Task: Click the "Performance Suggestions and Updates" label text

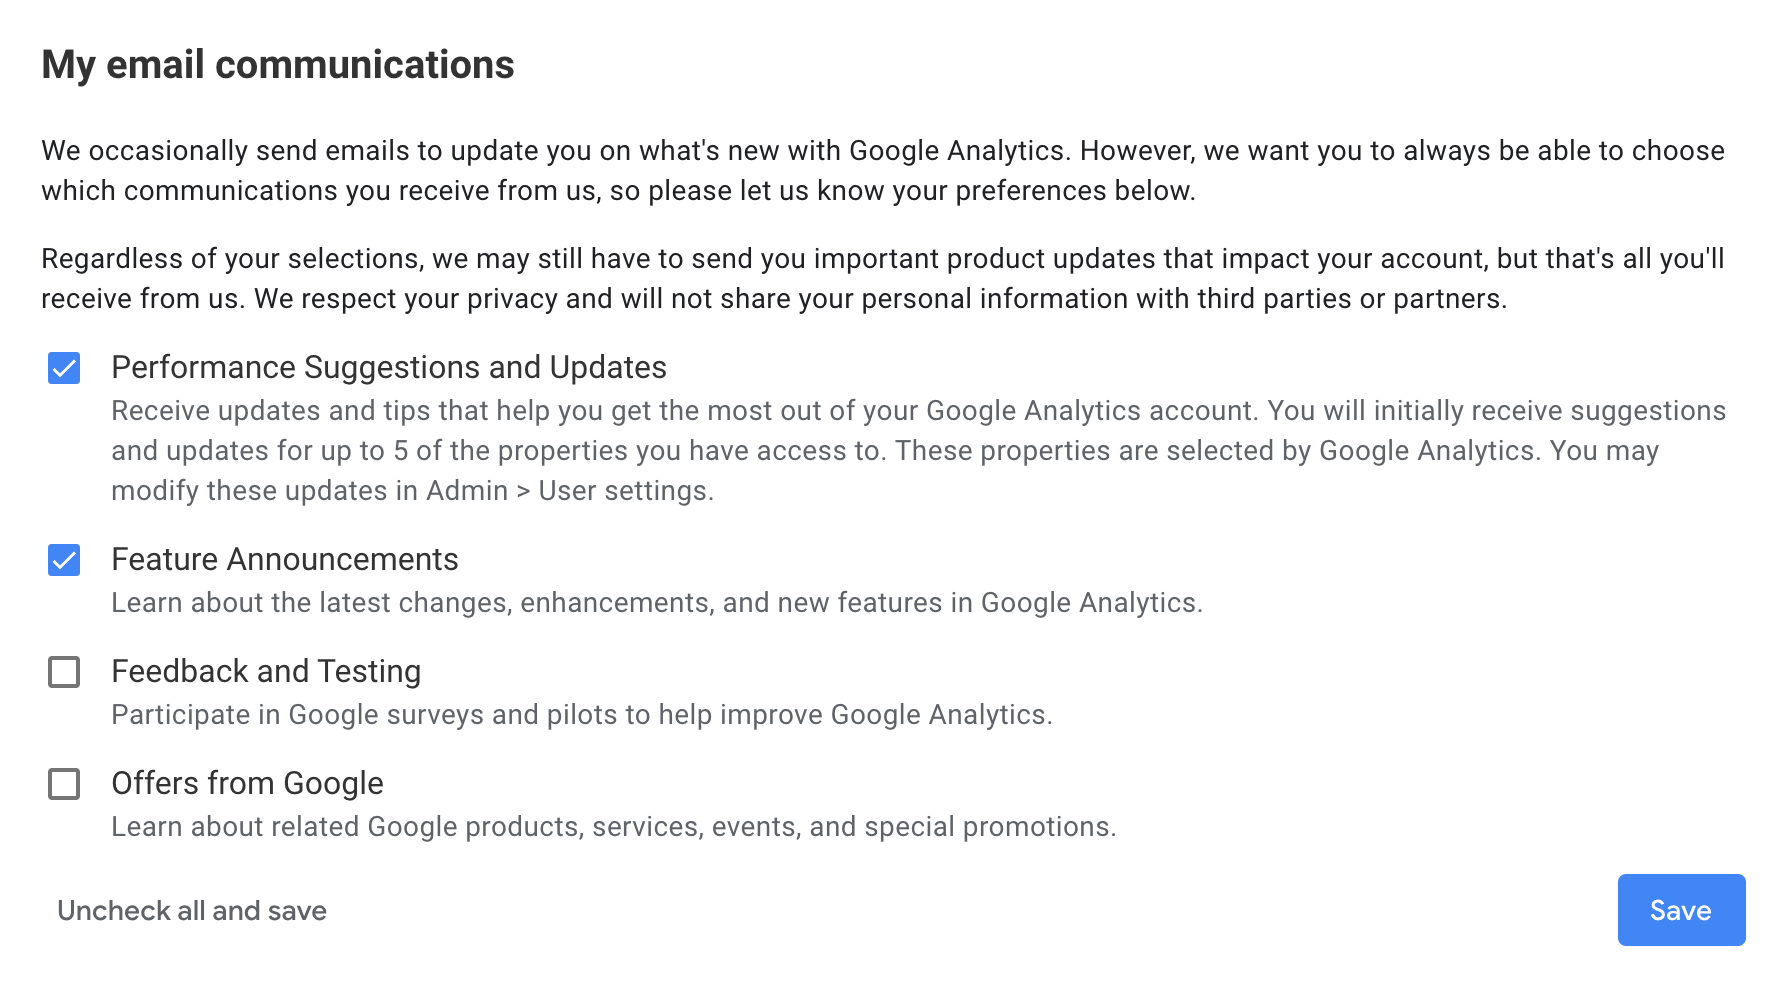Action: point(389,368)
